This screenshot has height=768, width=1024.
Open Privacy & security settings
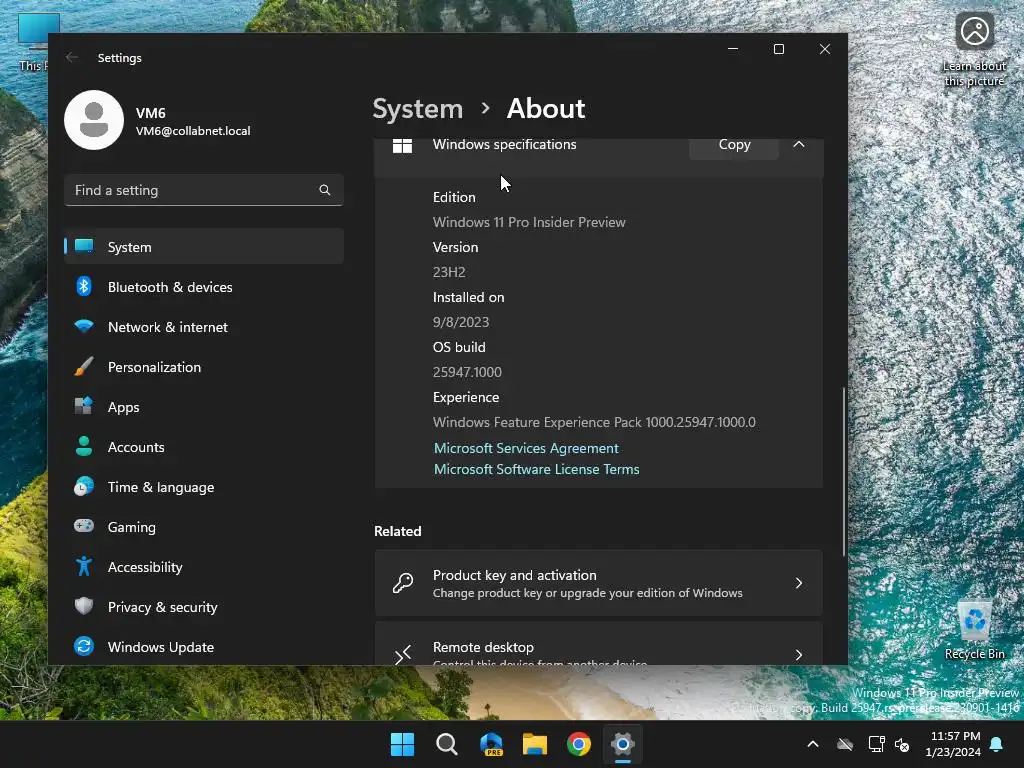click(x=204, y=607)
